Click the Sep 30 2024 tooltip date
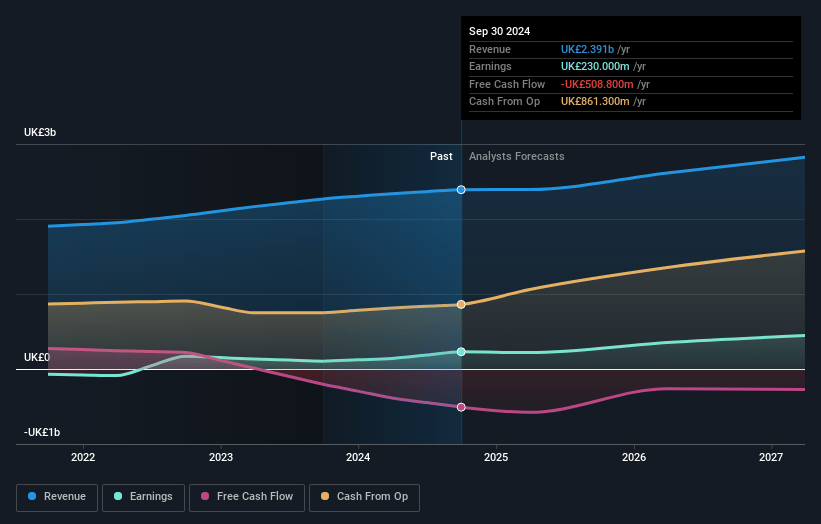Viewport: 821px width, 524px height. click(500, 31)
